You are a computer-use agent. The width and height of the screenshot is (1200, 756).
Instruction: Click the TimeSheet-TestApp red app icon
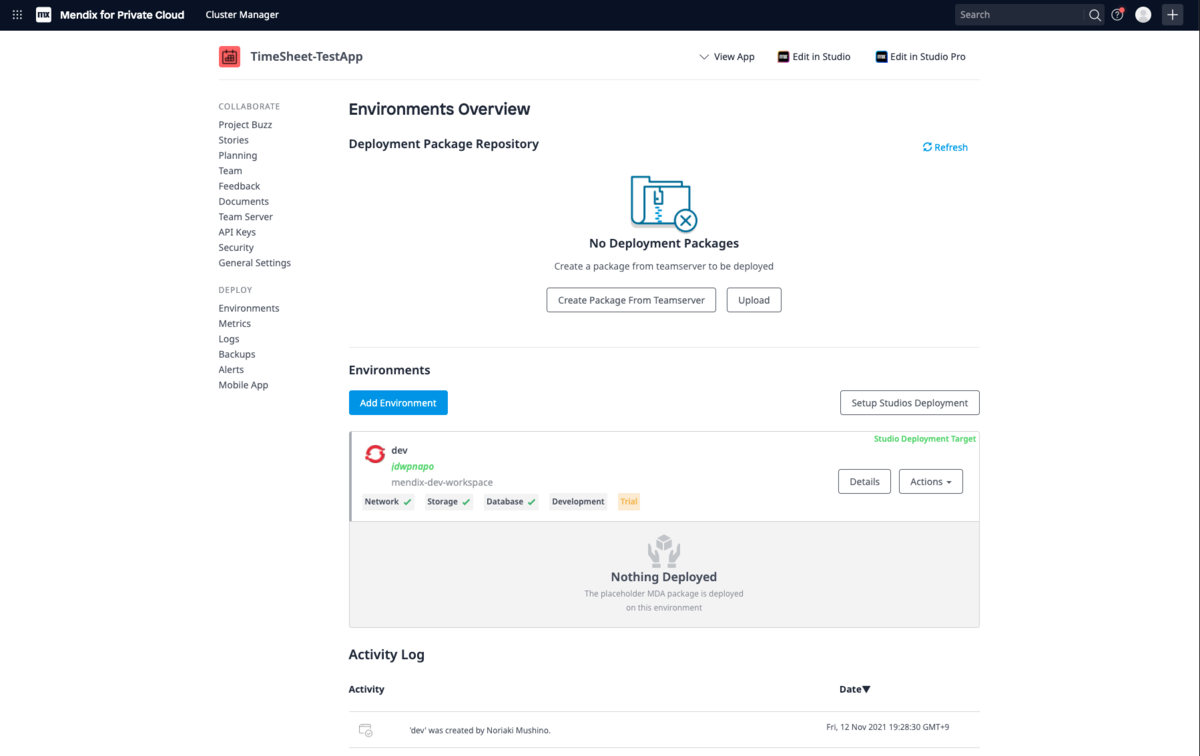(229, 57)
